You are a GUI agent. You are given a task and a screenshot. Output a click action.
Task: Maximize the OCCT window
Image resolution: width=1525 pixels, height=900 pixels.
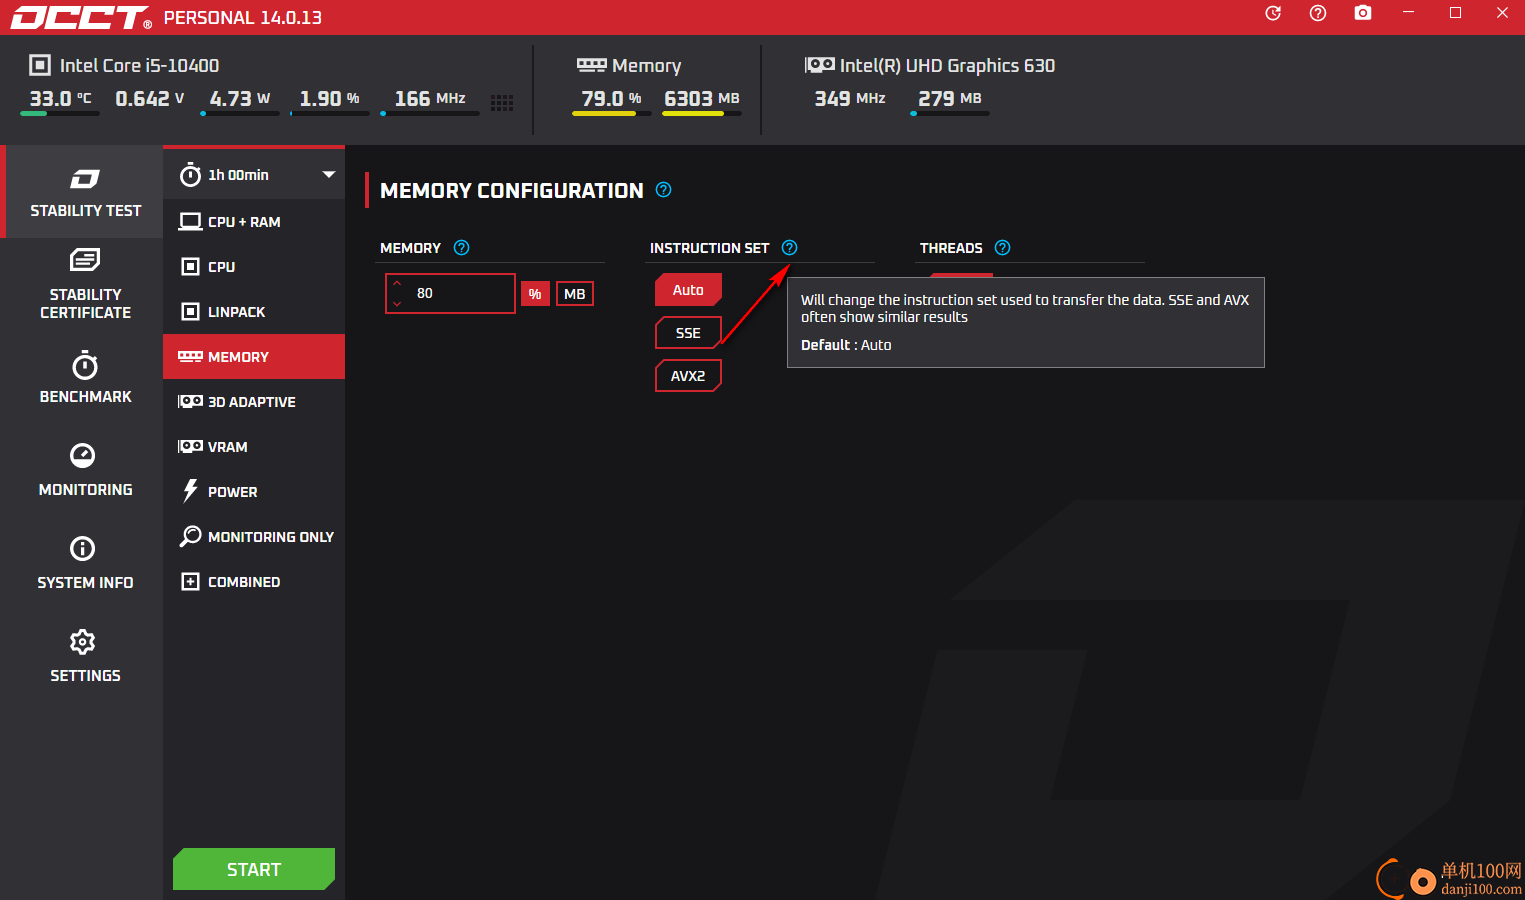click(x=1455, y=13)
